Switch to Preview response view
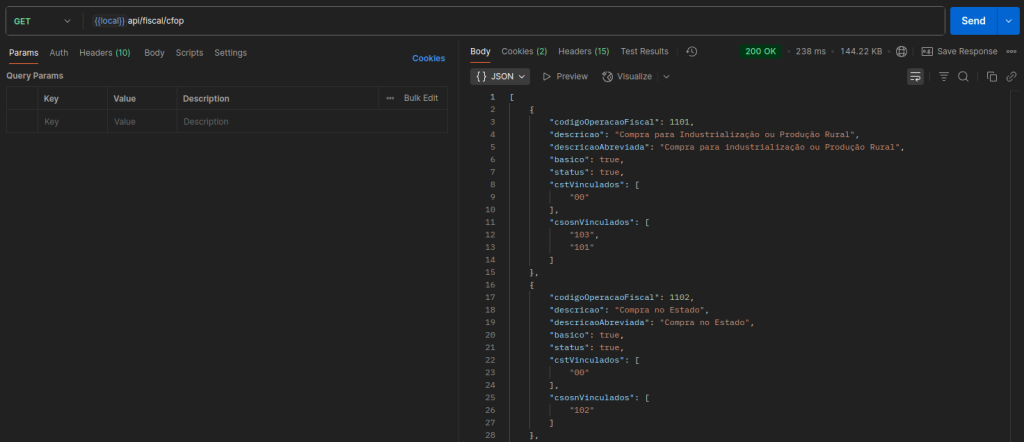 click(565, 76)
